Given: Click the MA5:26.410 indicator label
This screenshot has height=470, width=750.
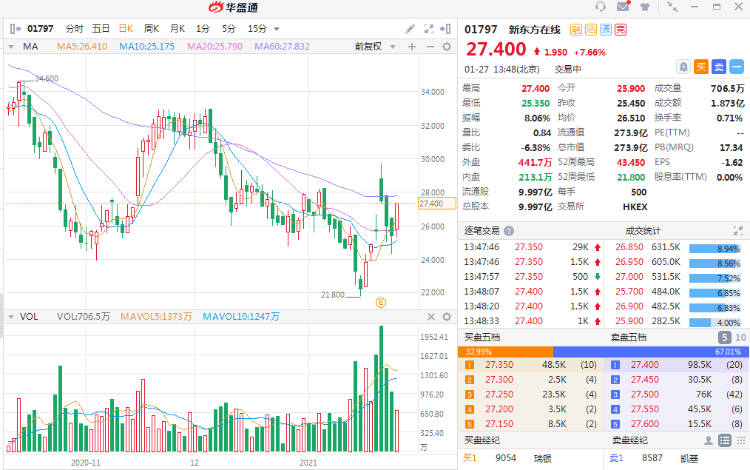Looking at the screenshot, I should [82, 46].
